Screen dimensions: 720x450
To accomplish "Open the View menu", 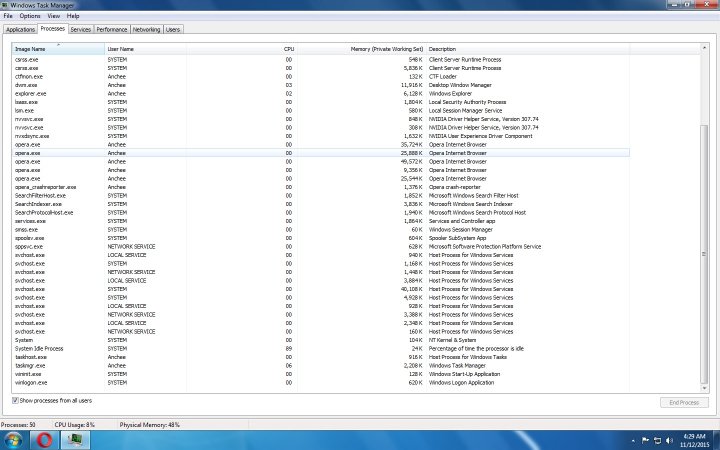I will pos(54,16).
